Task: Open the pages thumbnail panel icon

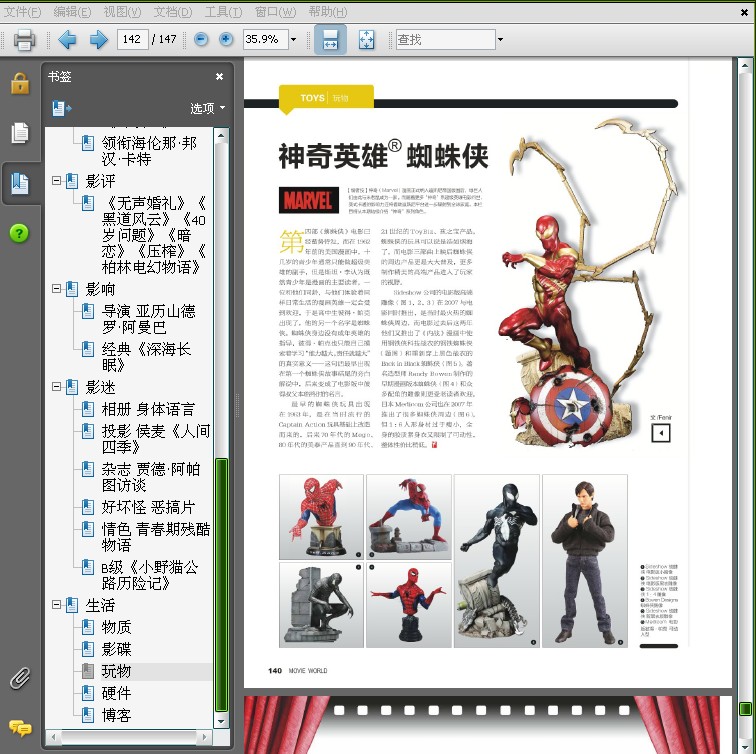Action: click(20, 133)
